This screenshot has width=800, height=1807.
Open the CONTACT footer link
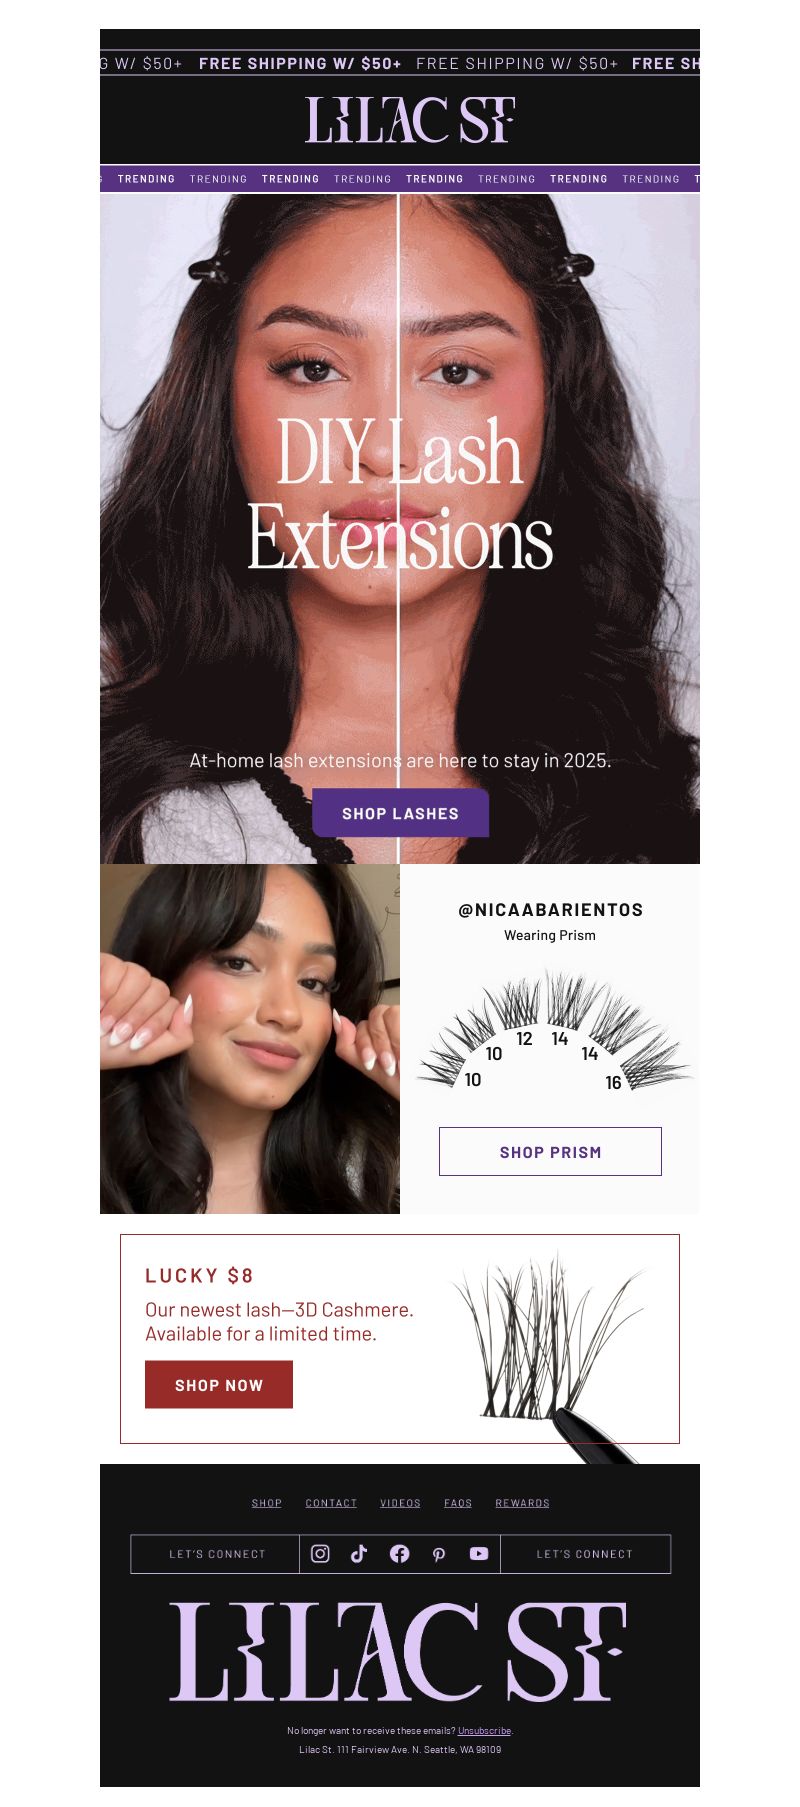331,1503
